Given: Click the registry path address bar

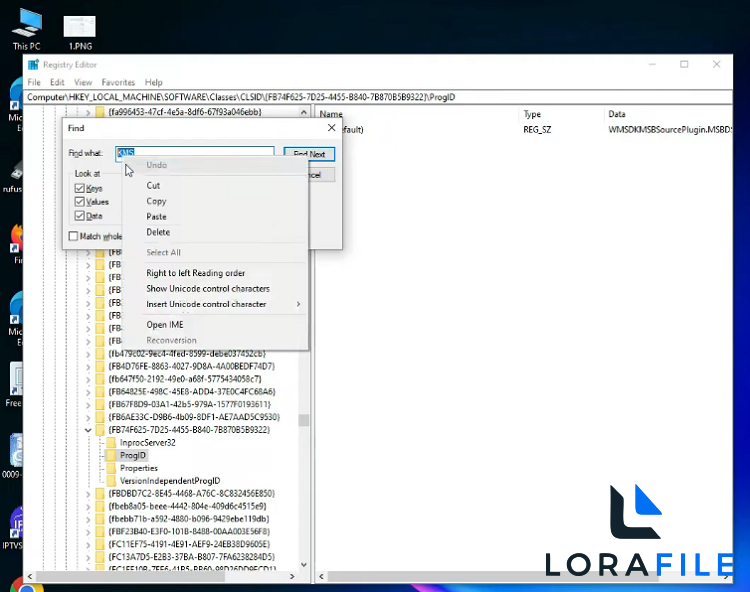Looking at the screenshot, I should (x=378, y=97).
